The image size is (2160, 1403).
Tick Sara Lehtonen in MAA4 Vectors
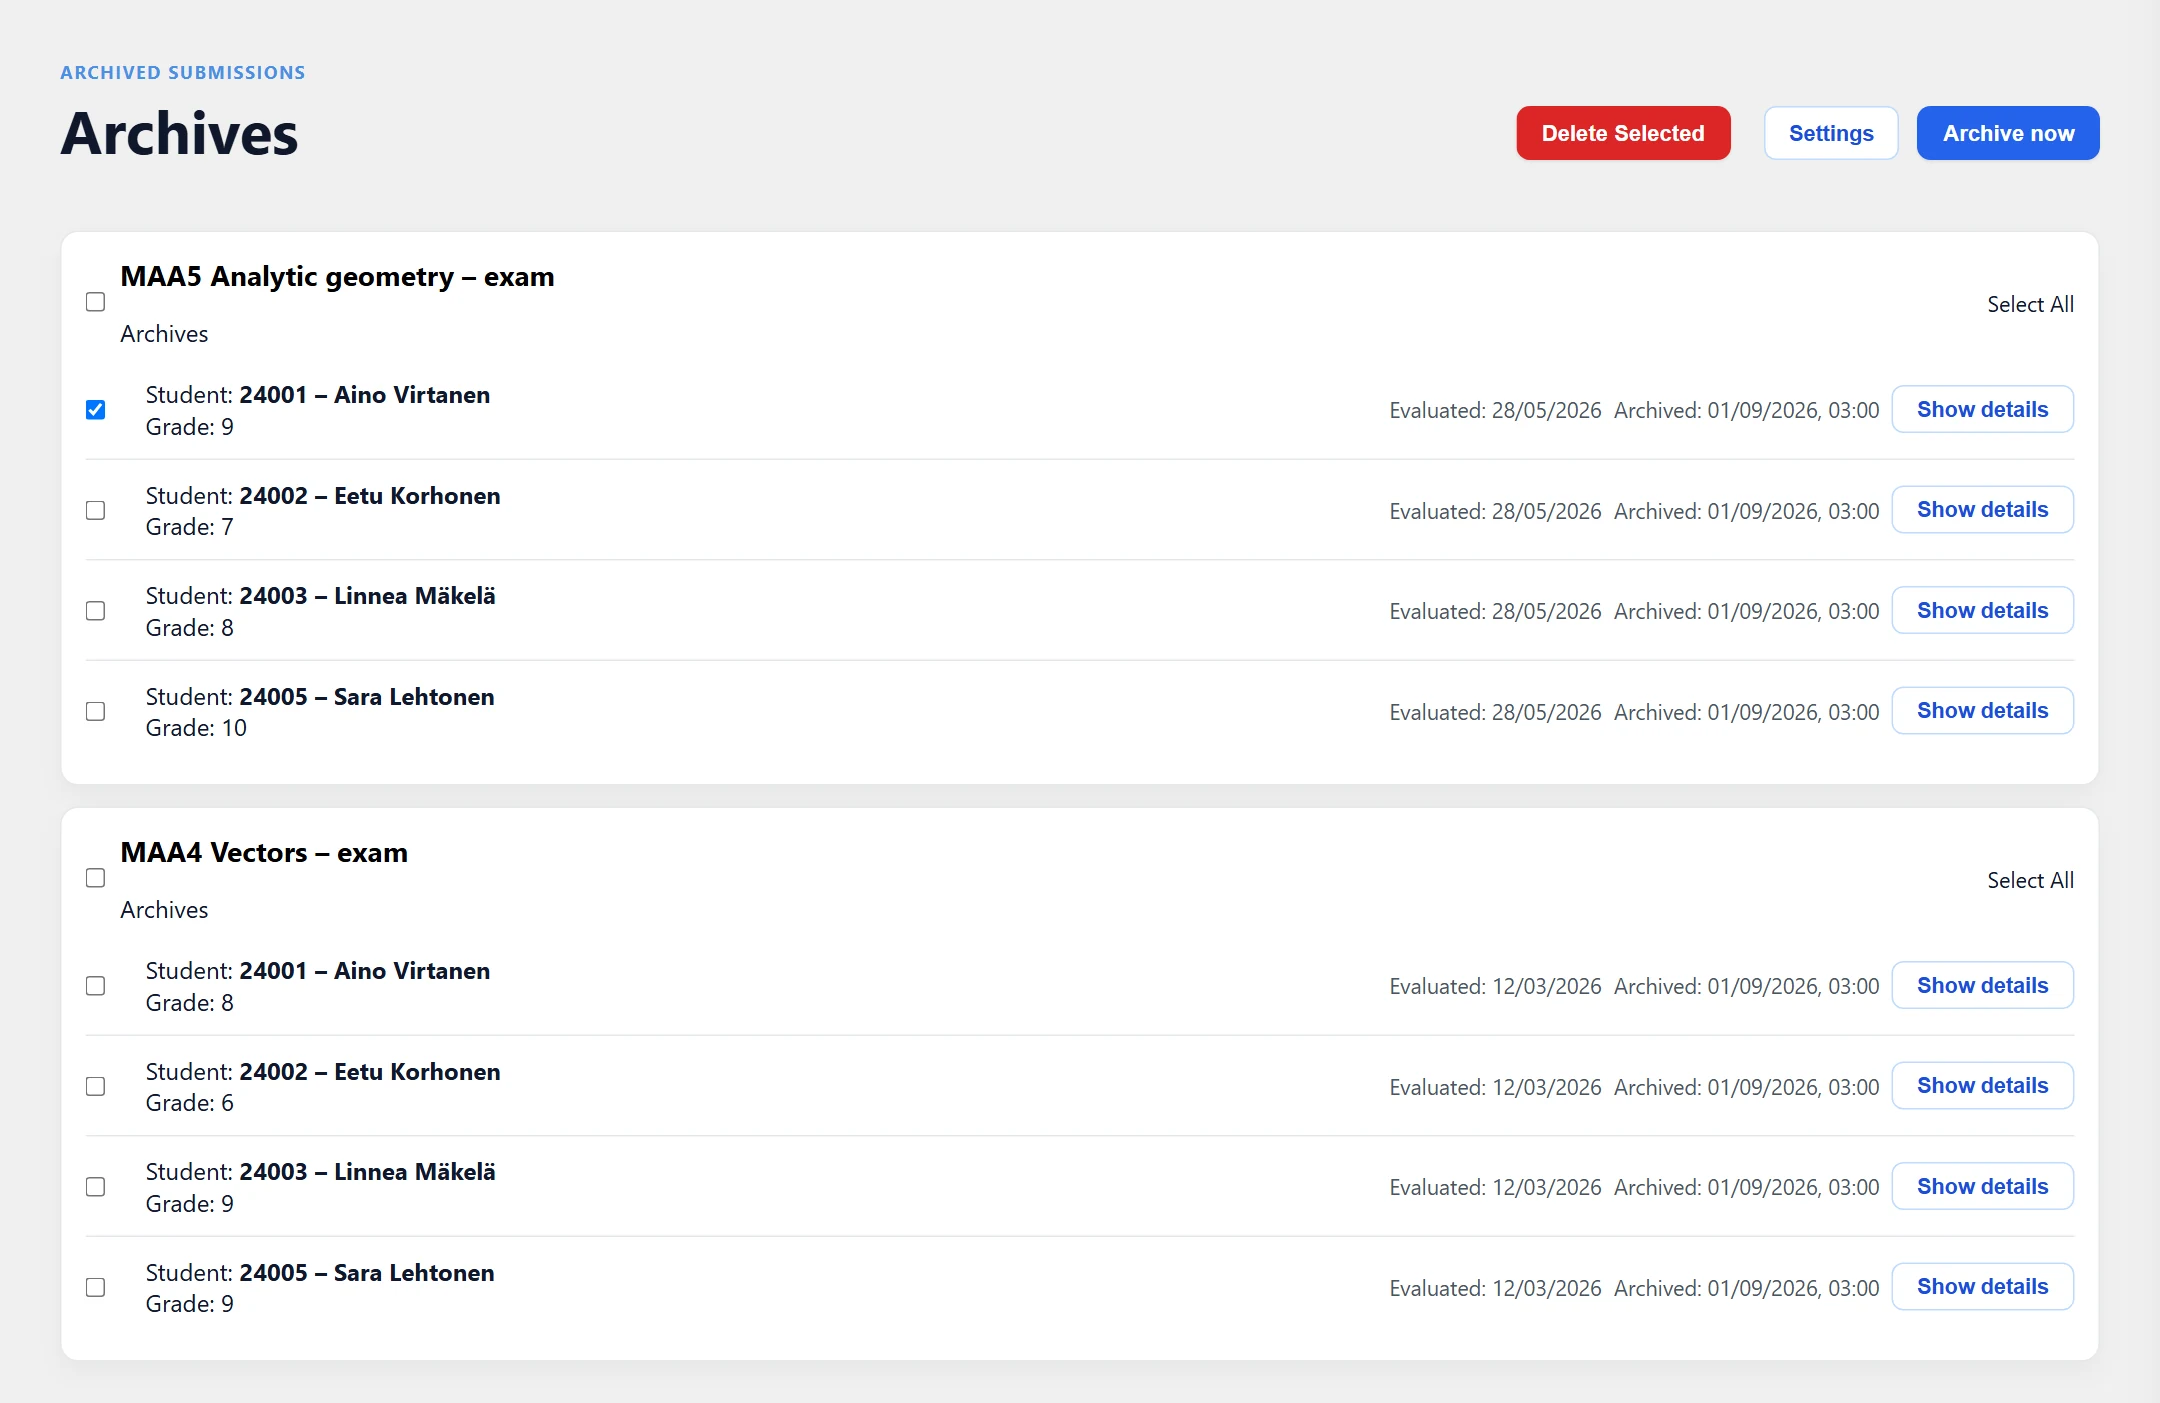pyautogui.click(x=96, y=1288)
